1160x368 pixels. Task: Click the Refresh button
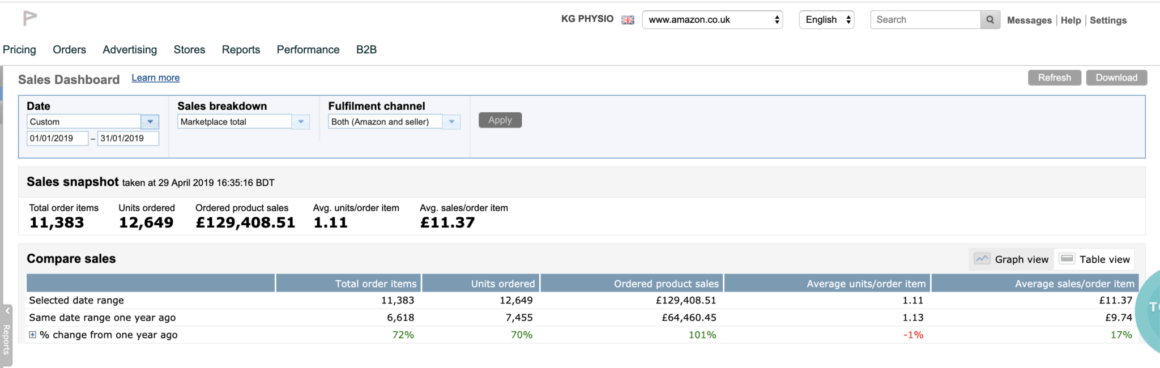[1054, 78]
